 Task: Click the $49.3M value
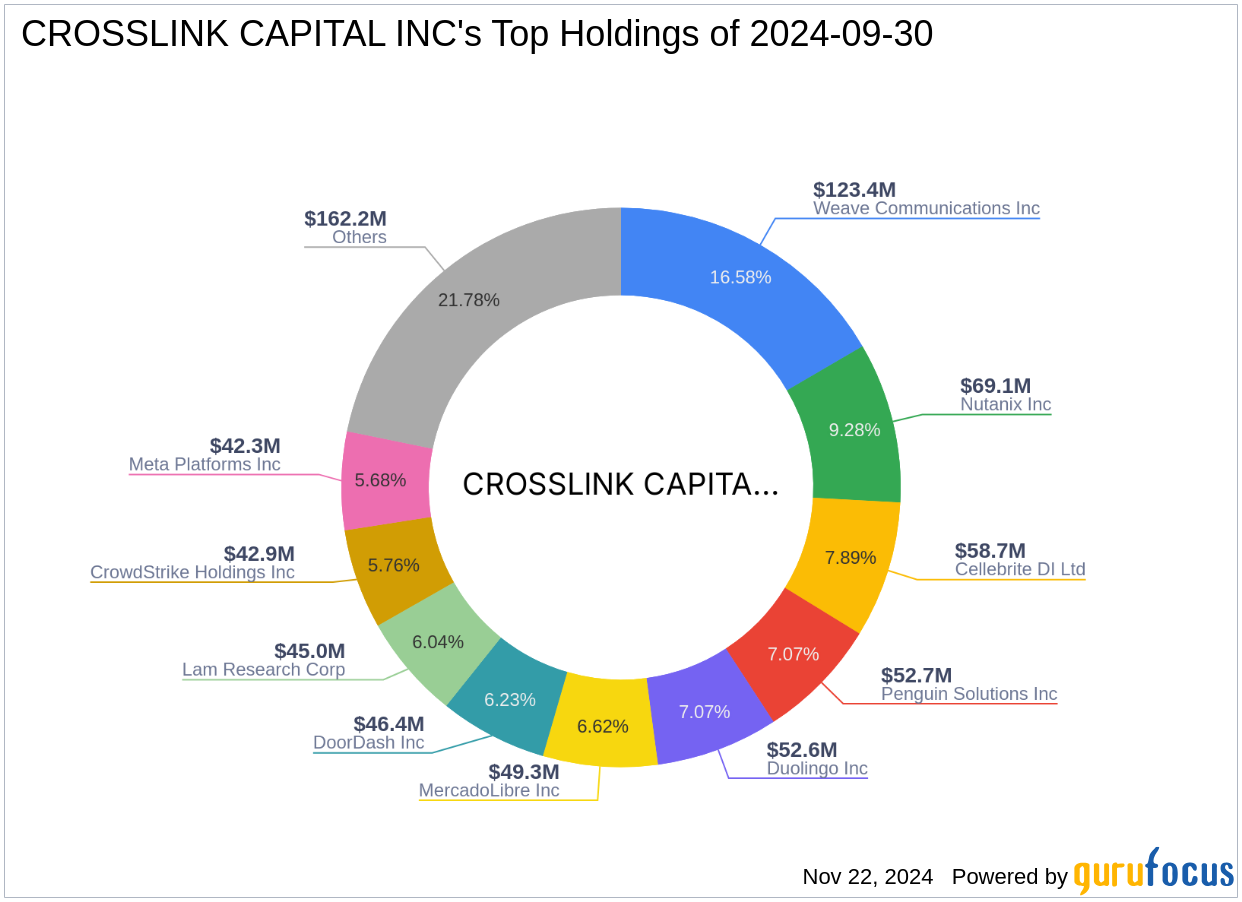[x=524, y=771]
